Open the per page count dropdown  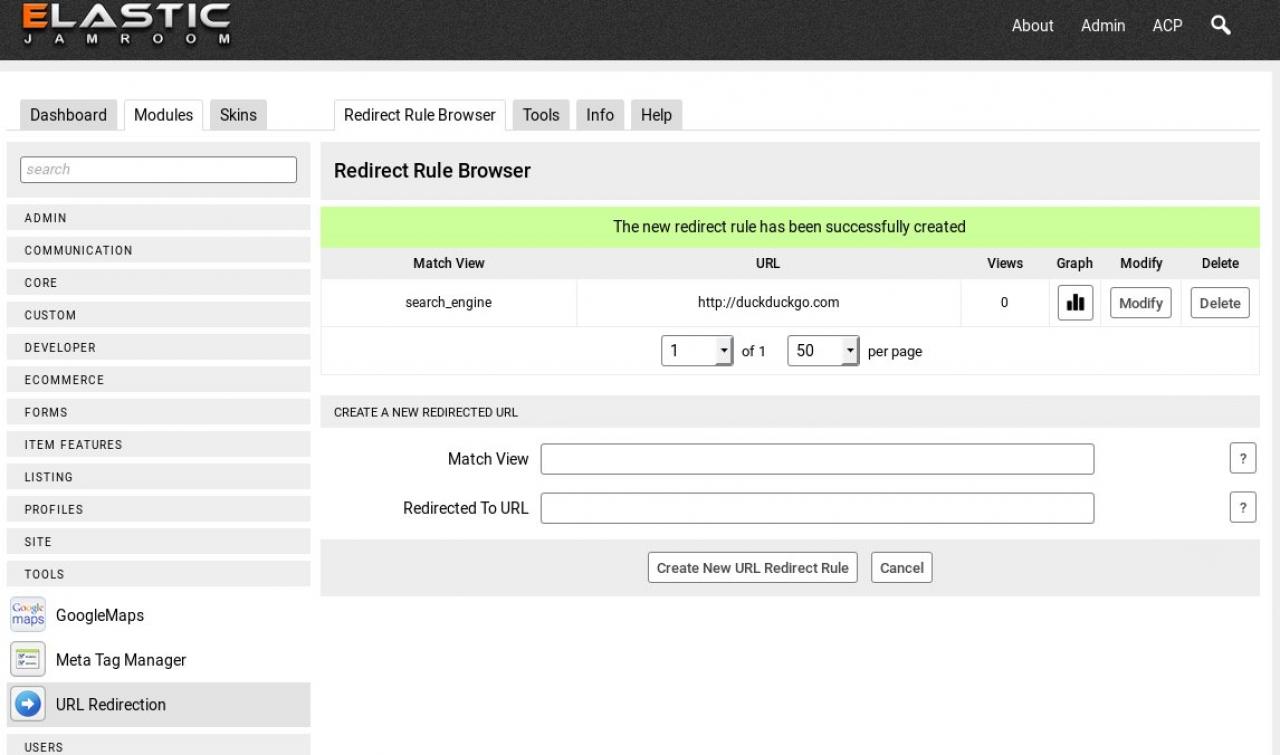(x=823, y=351)
